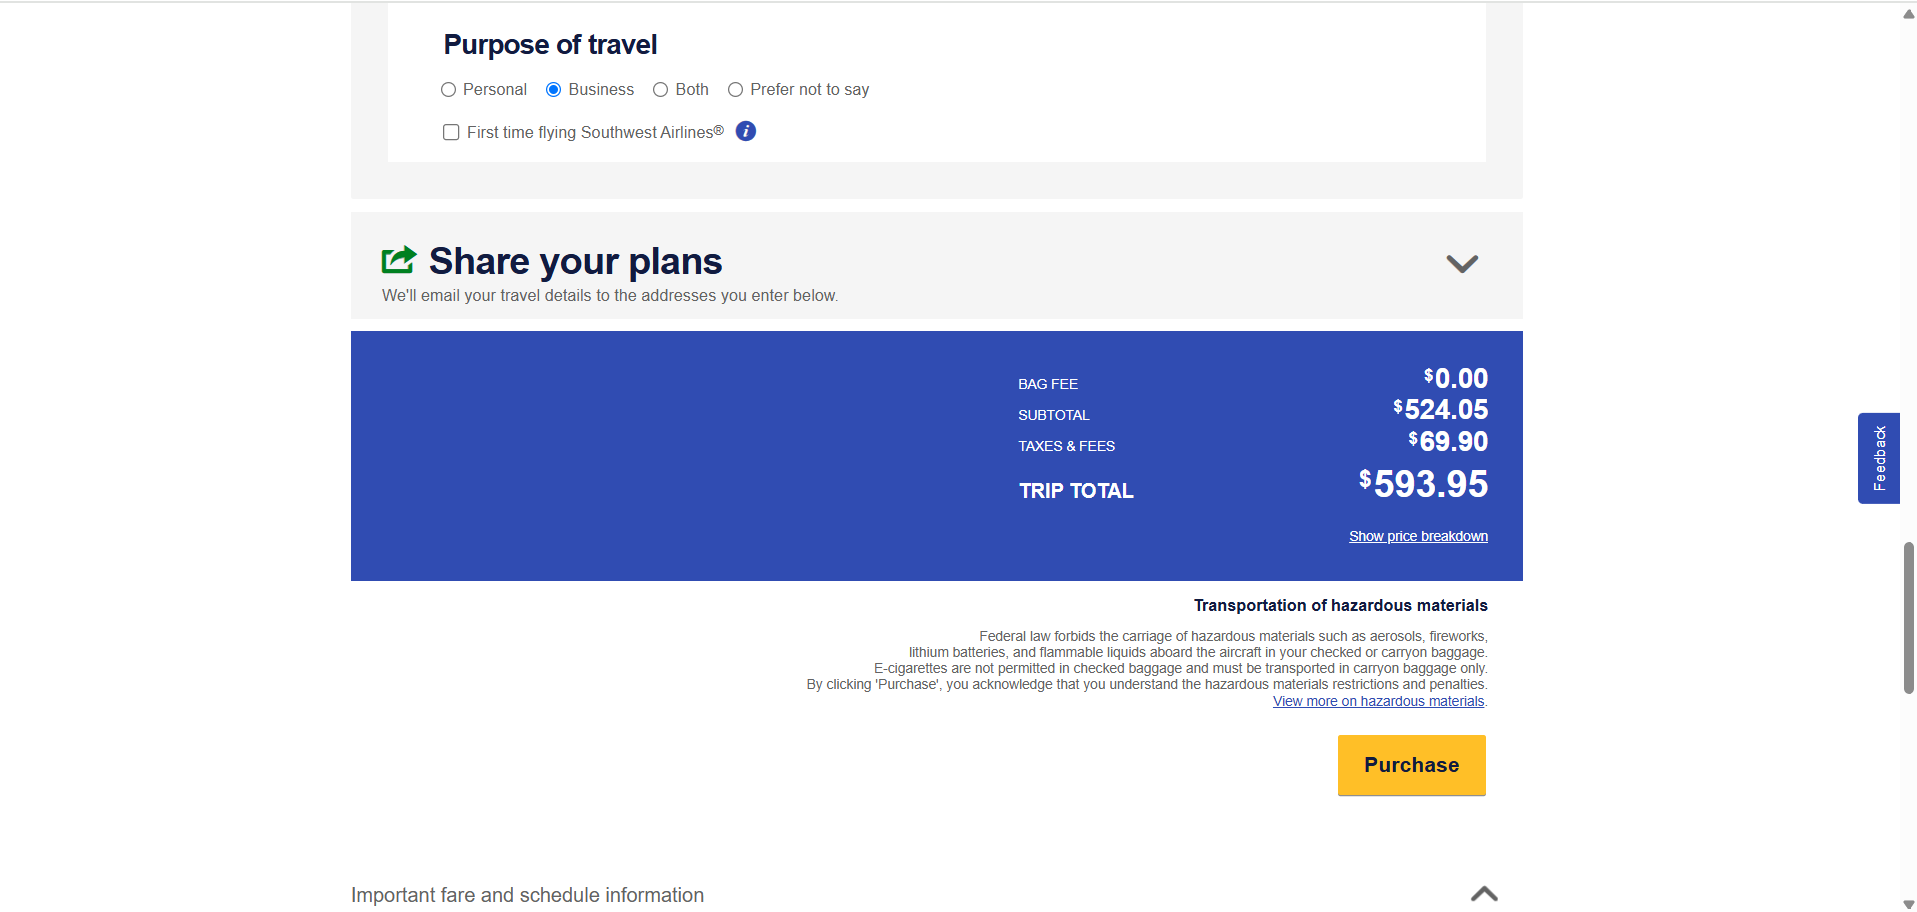Screen dimensions: 1917x912
Task: Collapse Important fare and schedule information
Action: pos(1484,894)
